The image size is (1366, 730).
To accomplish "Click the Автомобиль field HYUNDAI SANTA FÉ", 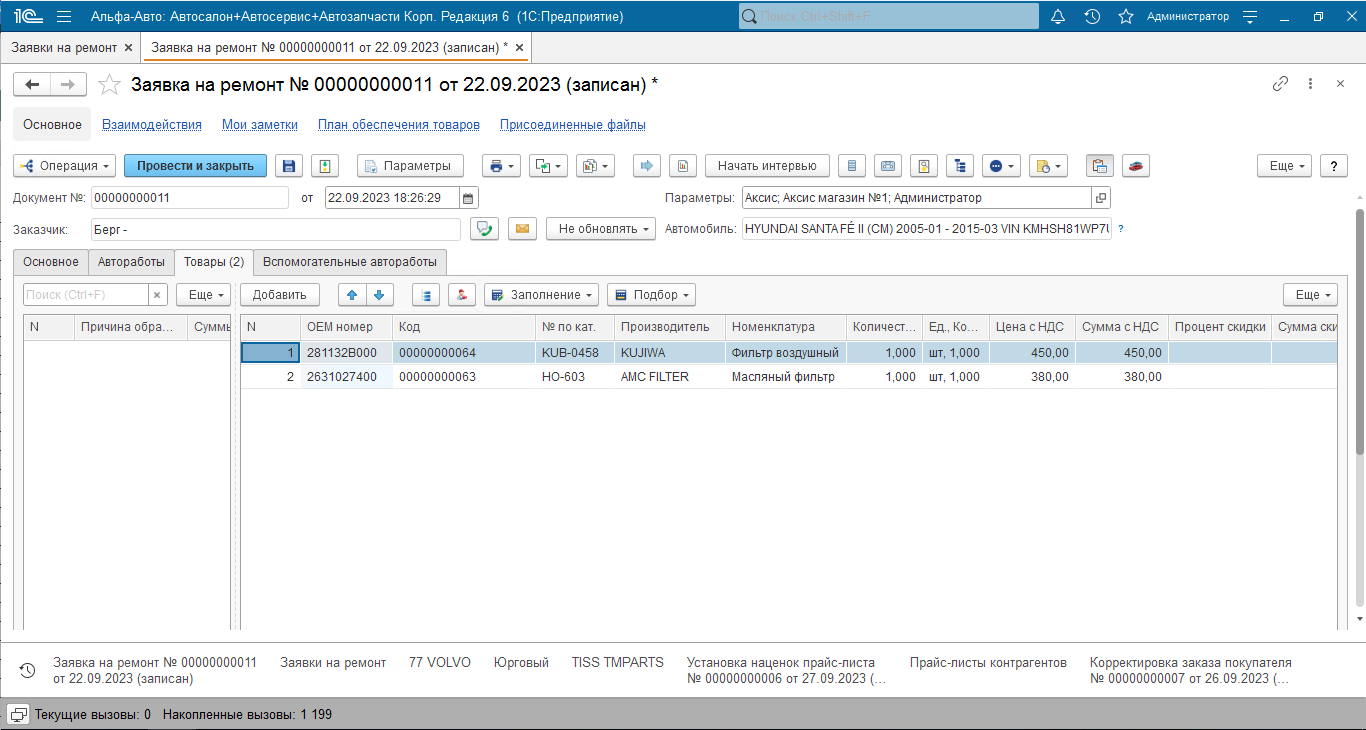I will pyautogui.click(x=927, y=229).
